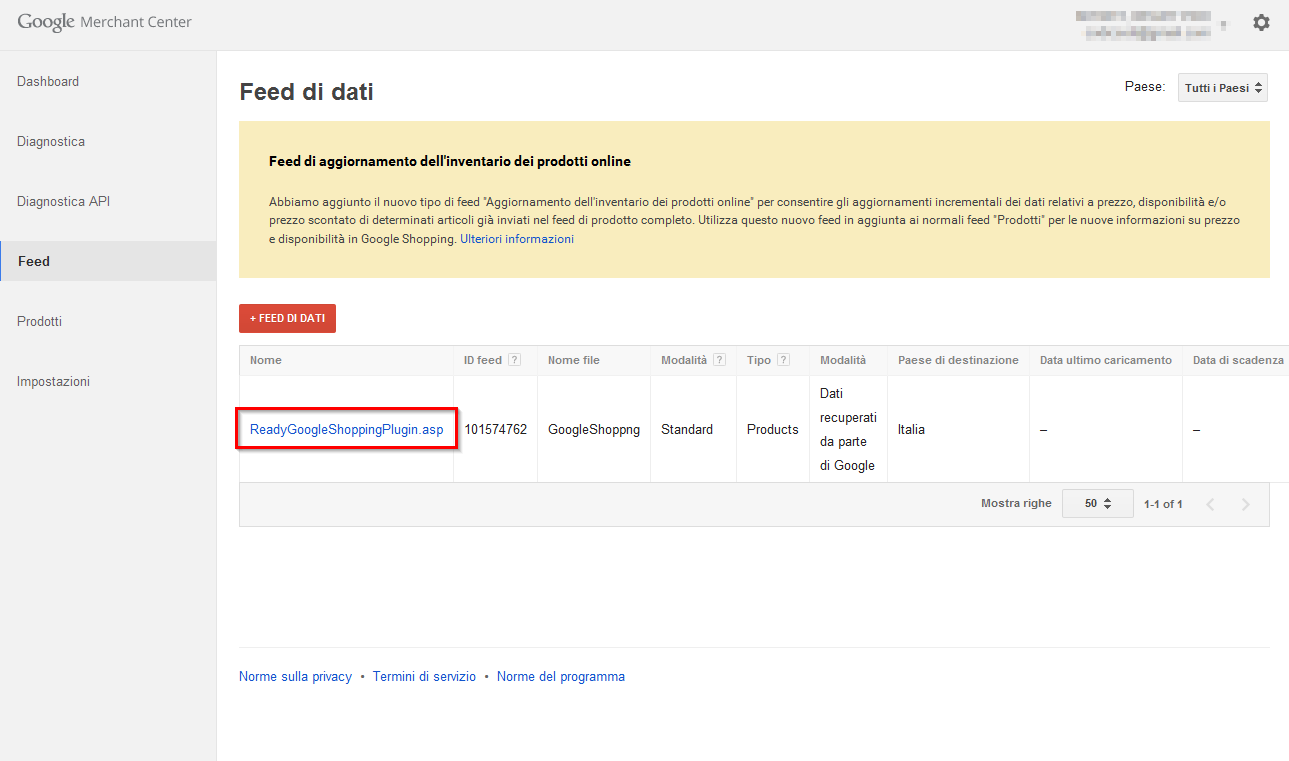Viewport: 1289px width, 761px height.
Task: Open the Mostra righe 50 dropdown
Action: coord(1097,504)
